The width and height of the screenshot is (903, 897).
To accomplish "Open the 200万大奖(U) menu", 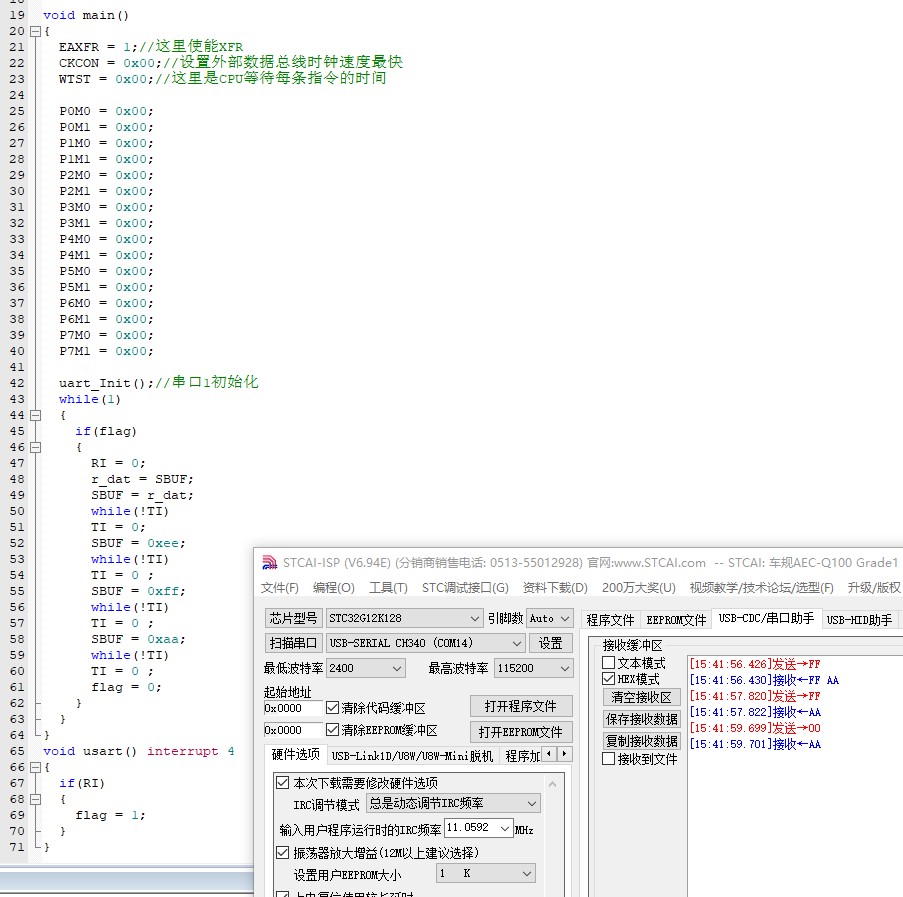I will pyautogui.click(x=639, y=587).
